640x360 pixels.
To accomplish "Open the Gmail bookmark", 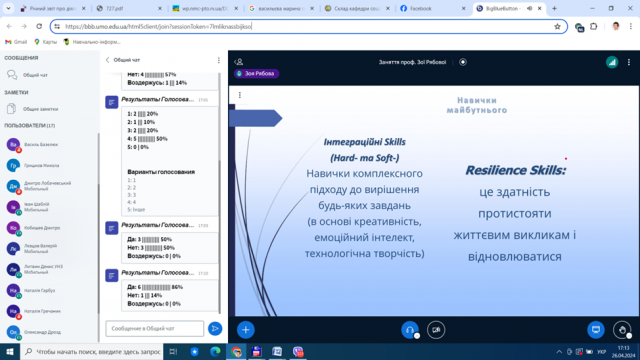I will 16,42.
